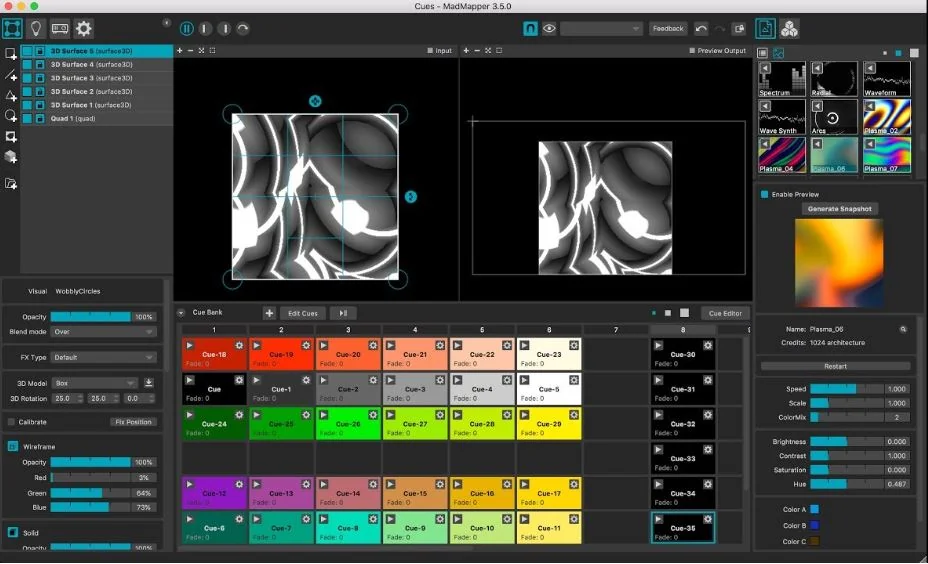
Task: Click the Fix Position button
Action: (133, 422)
